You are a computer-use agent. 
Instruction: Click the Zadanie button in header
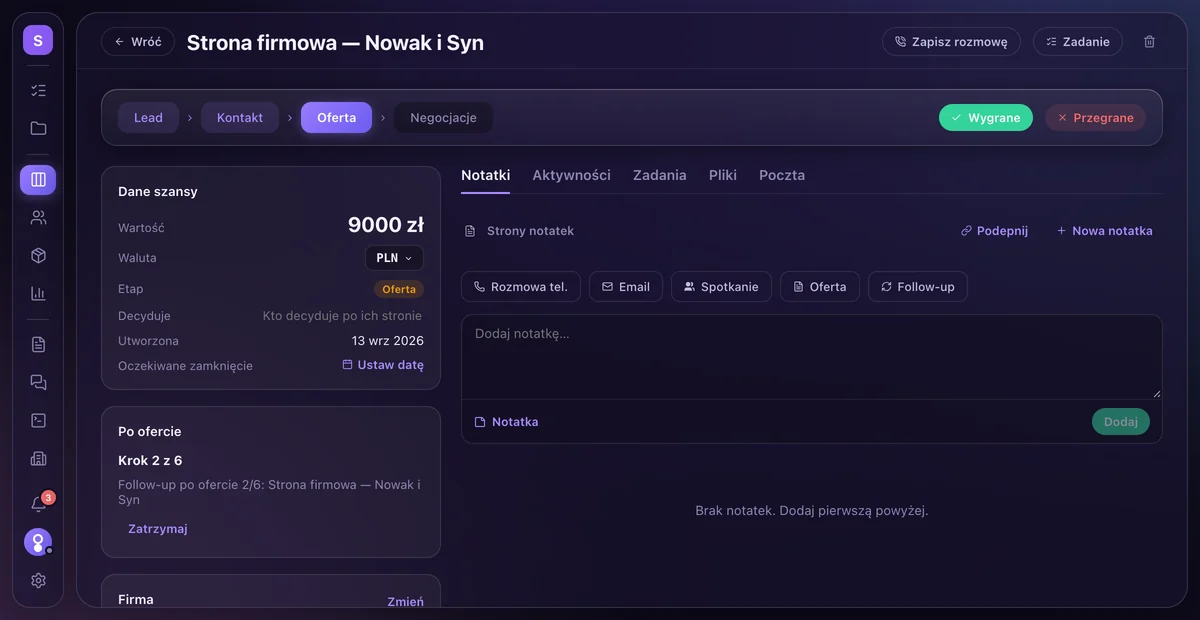pos(1077,42)
